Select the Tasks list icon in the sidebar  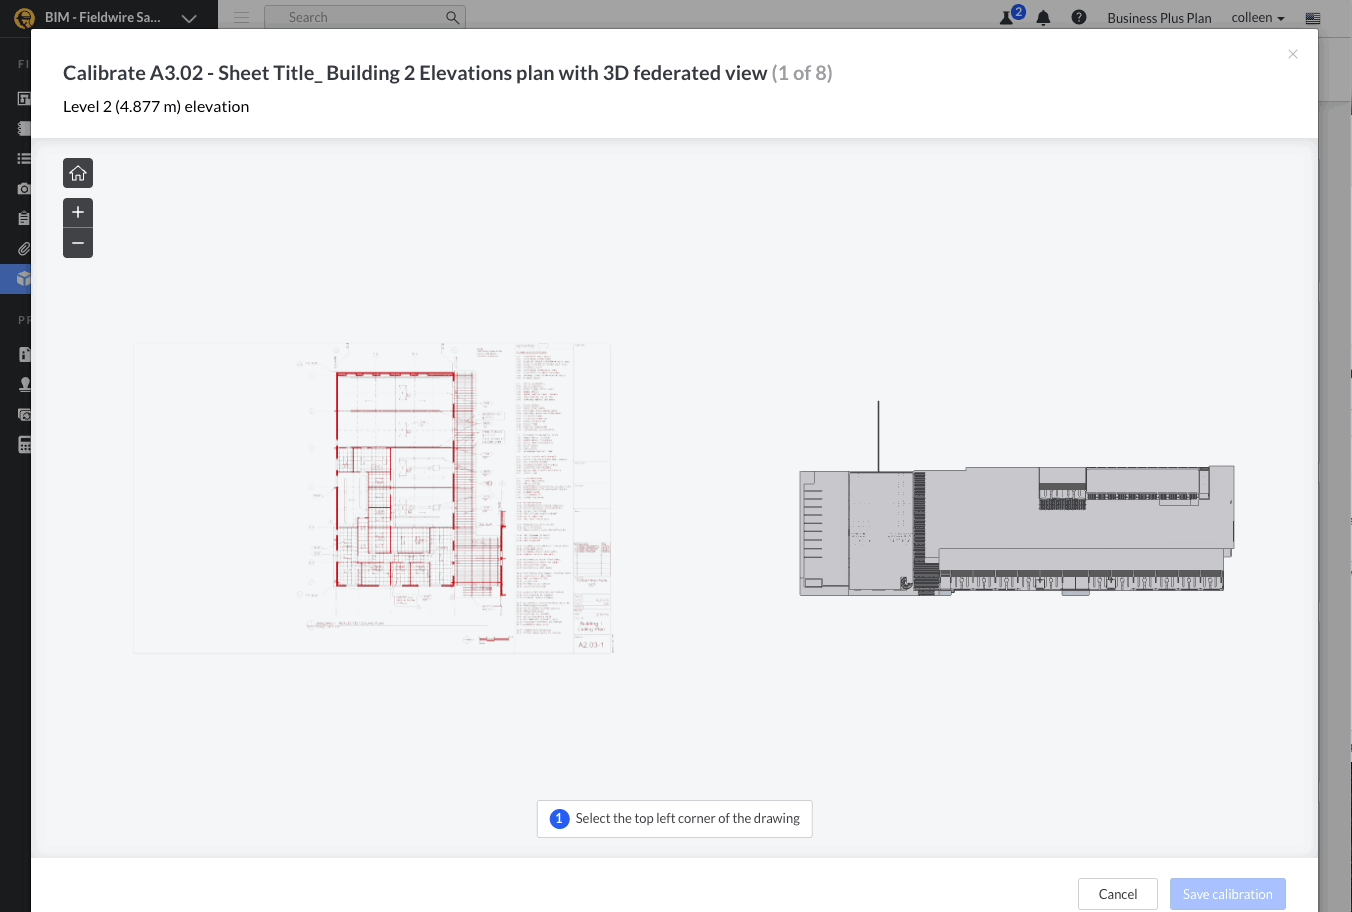pos(23,158)
